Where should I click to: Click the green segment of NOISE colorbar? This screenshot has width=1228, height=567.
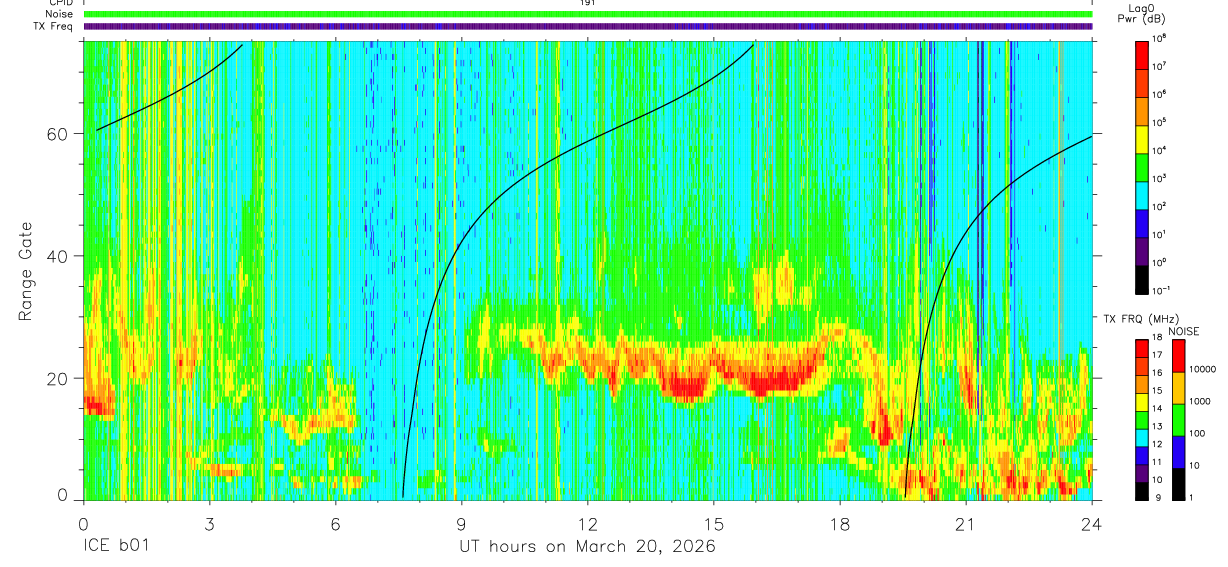coord(1177,418)
